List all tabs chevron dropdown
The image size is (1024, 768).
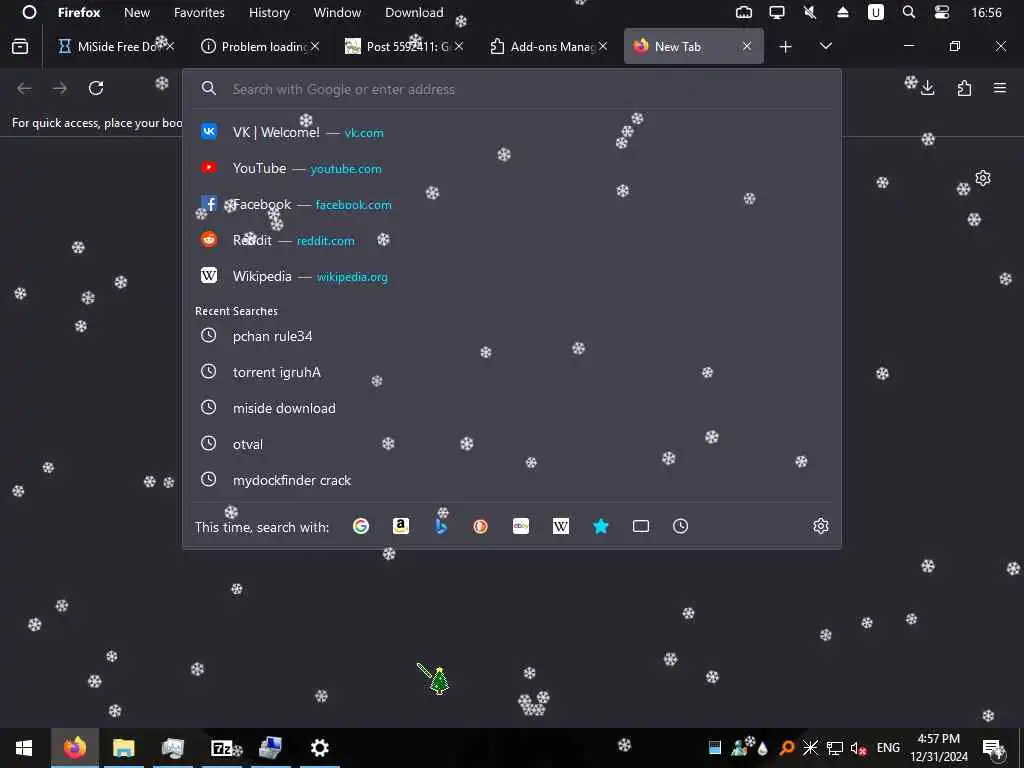pyautogui.click(x=825, y=46)
